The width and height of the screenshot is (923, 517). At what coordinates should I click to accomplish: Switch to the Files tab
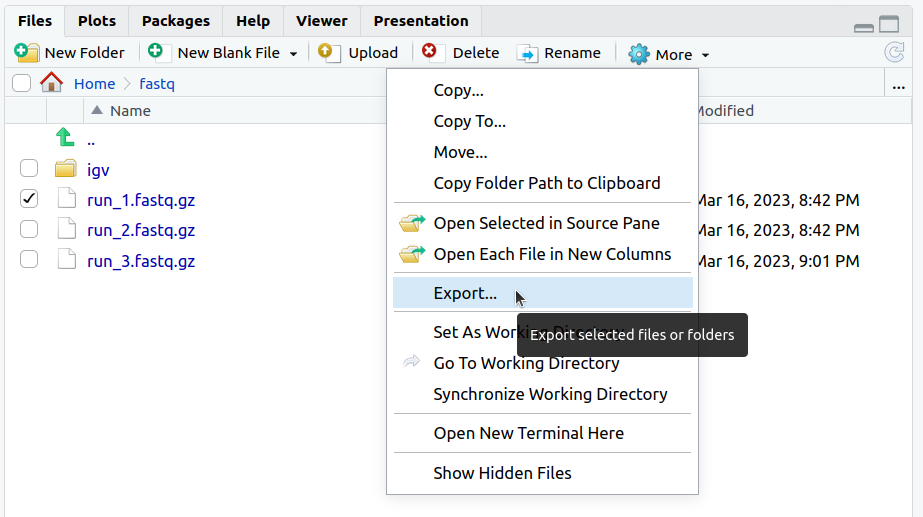tap(35, 21)
